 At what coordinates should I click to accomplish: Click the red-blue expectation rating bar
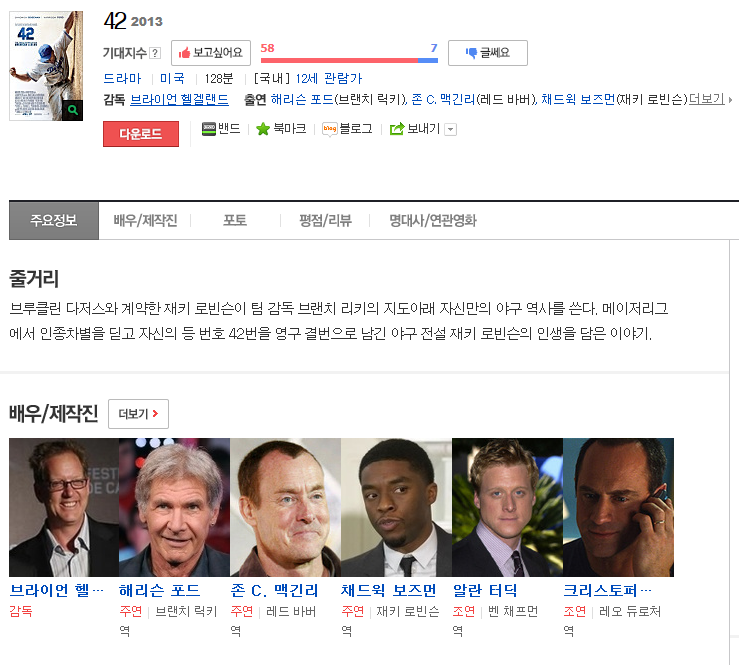pyautogui.click(x=349, y=60)
